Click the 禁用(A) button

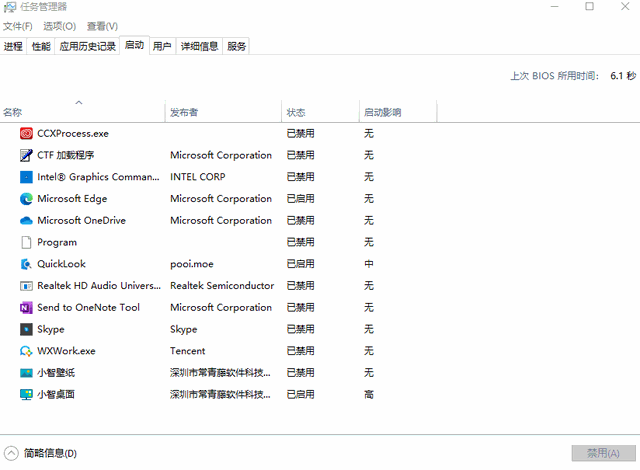tap(603, 453)
